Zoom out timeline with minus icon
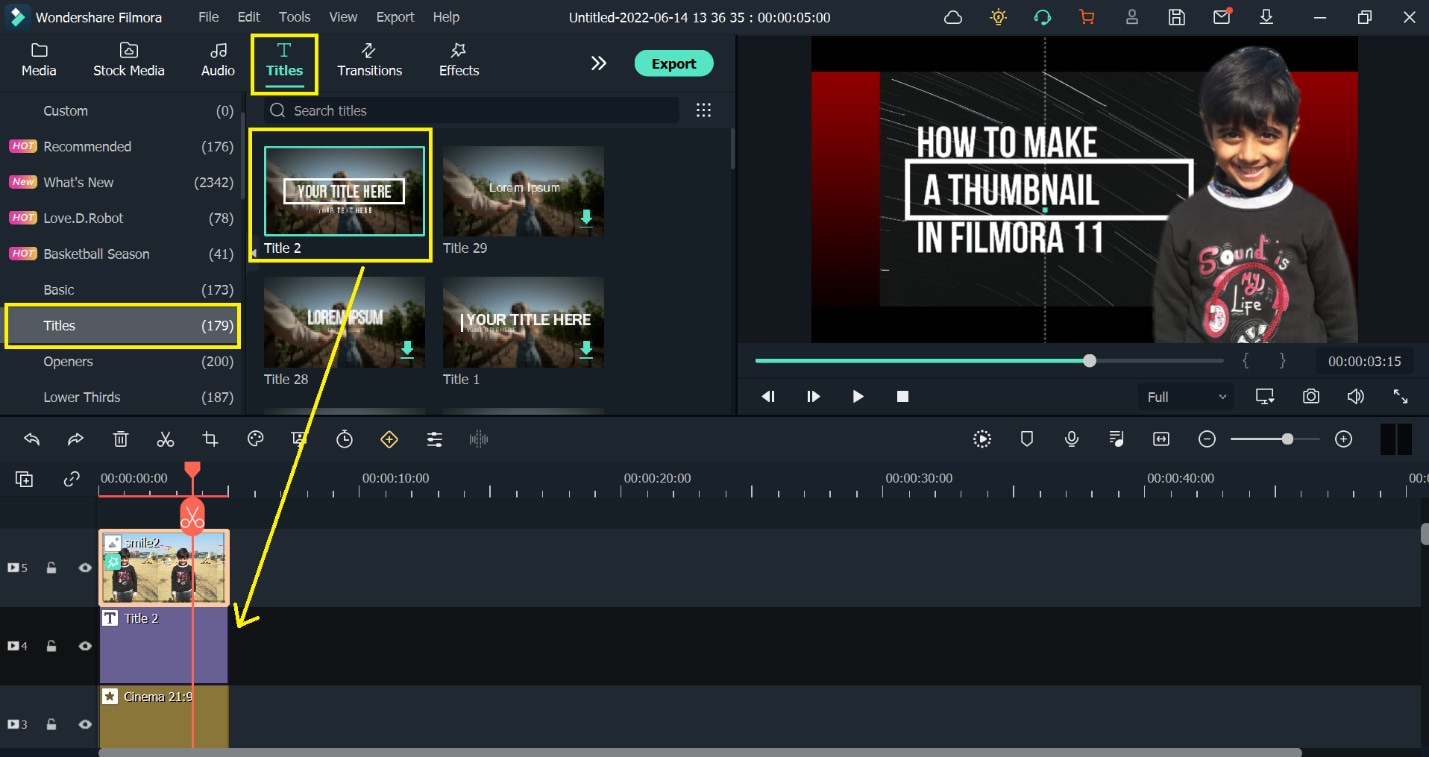 (1207, 439)
